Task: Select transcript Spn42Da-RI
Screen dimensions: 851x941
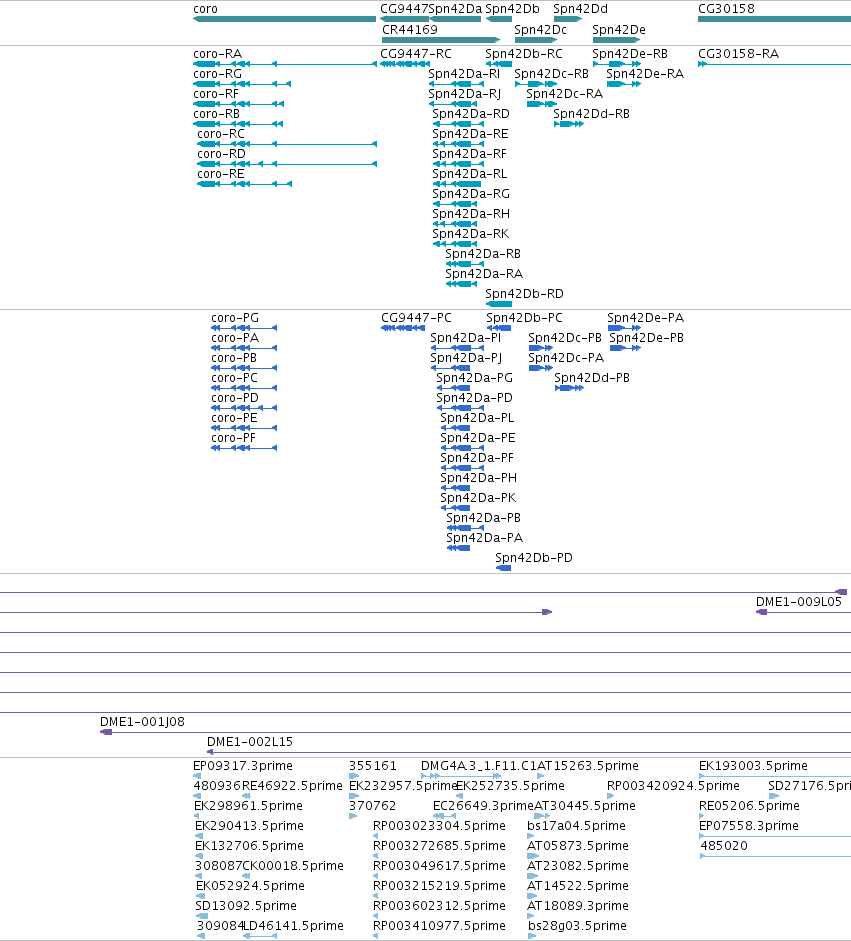Action: [x=456, y=84]
